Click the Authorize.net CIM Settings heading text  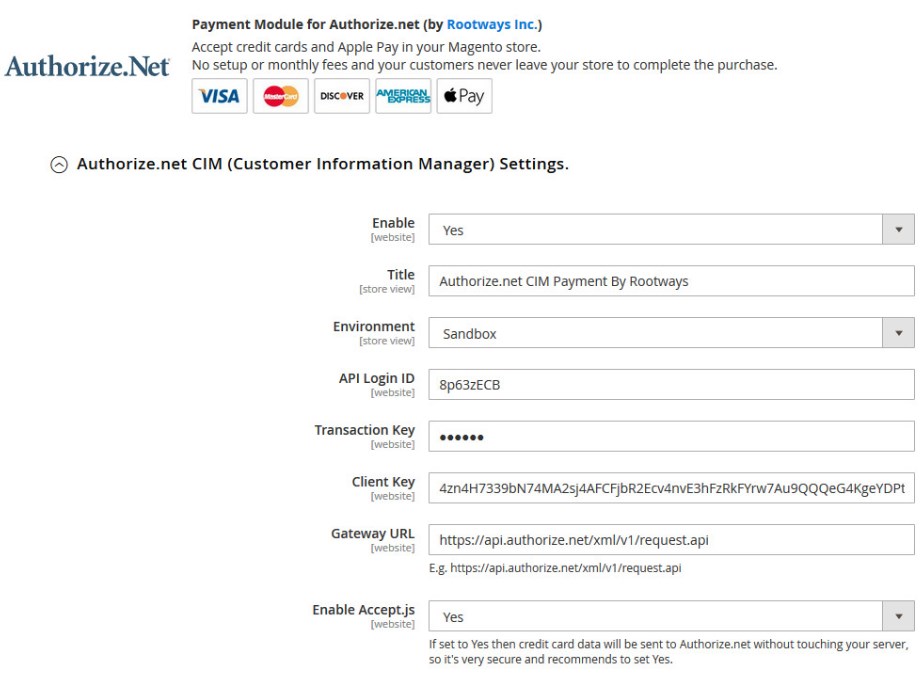click(x=322, y=164)
